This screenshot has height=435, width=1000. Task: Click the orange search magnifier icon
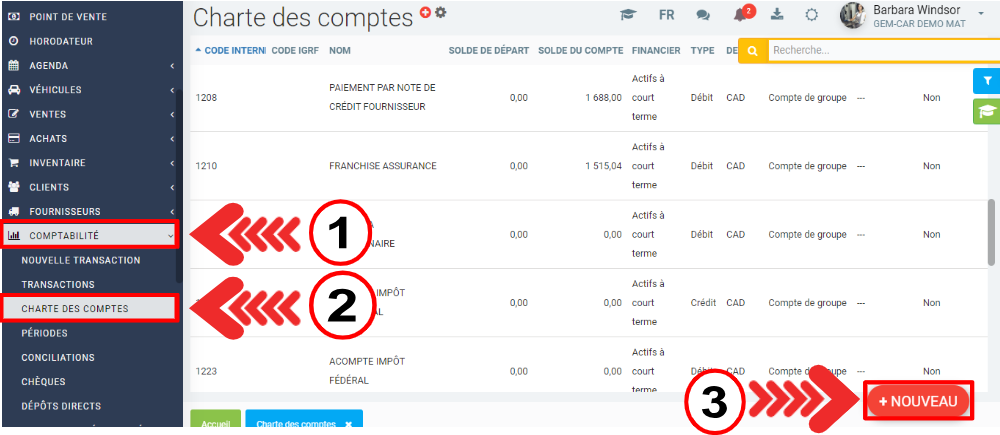(752, 50)
